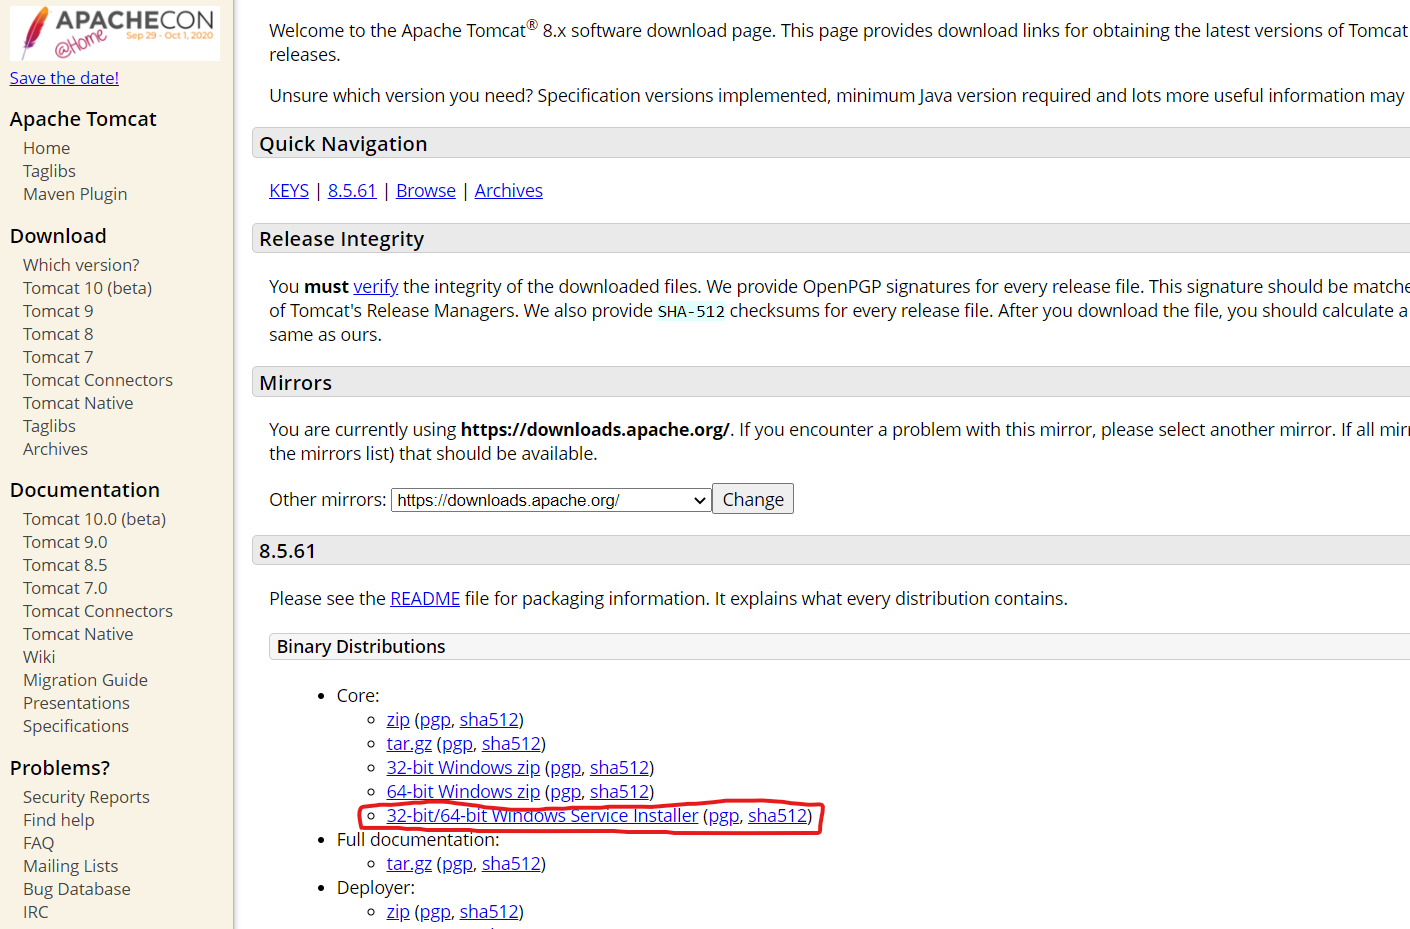1410x929 pixels.
Task: Open the Wiki sidebar link
Action: 39,657
